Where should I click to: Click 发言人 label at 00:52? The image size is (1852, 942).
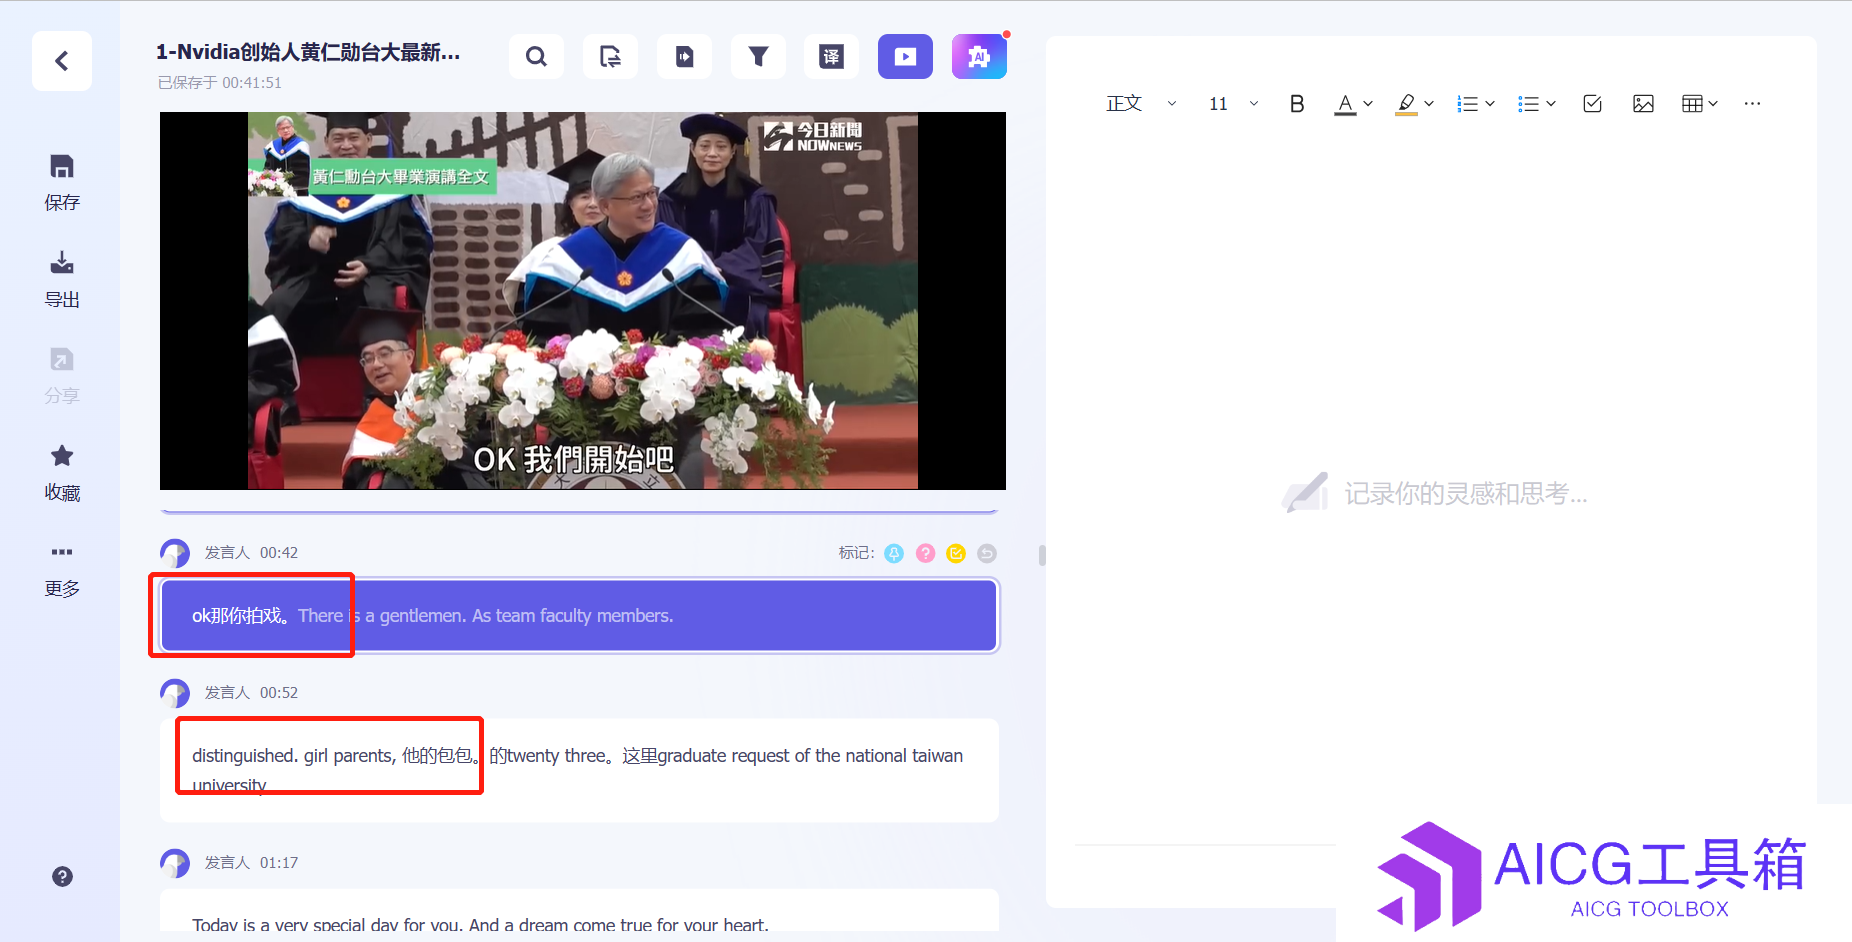[x=227, y=693]
